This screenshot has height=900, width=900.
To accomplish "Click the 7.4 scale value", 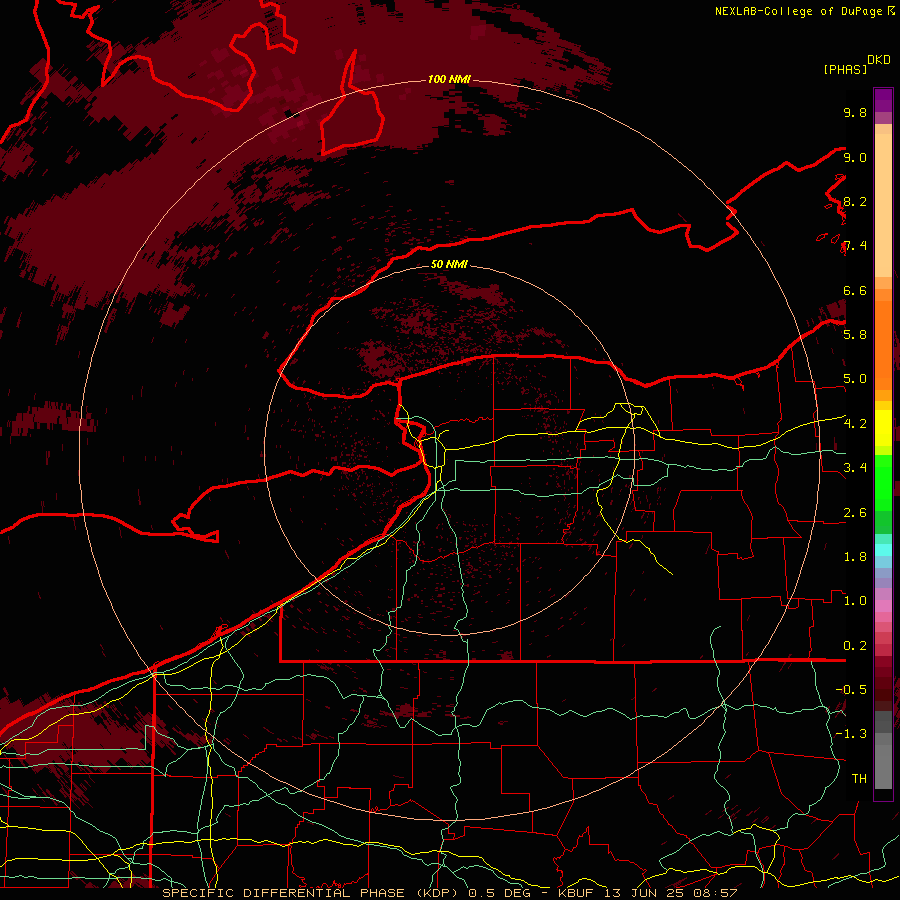I will tap(855, 246).
